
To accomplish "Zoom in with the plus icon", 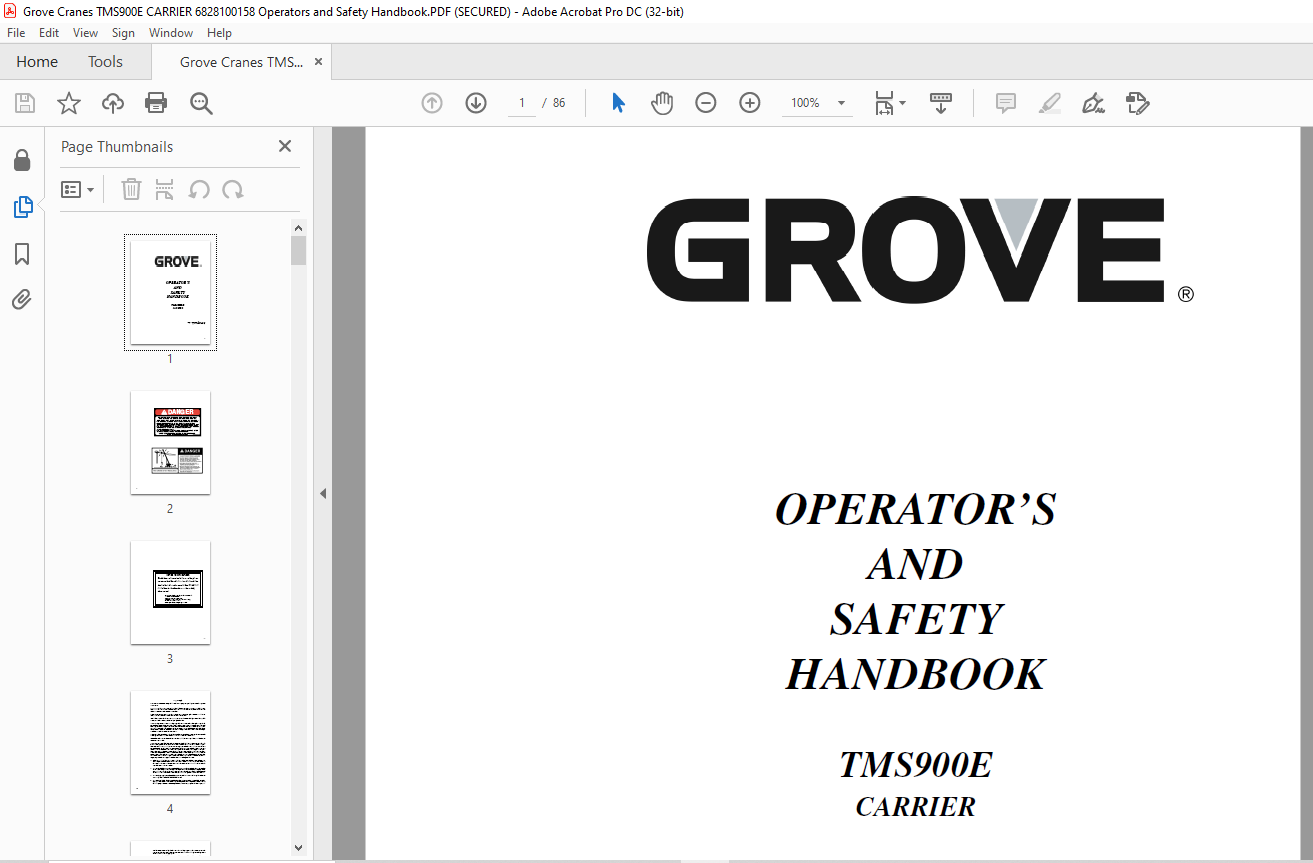I will pos(750,103).
